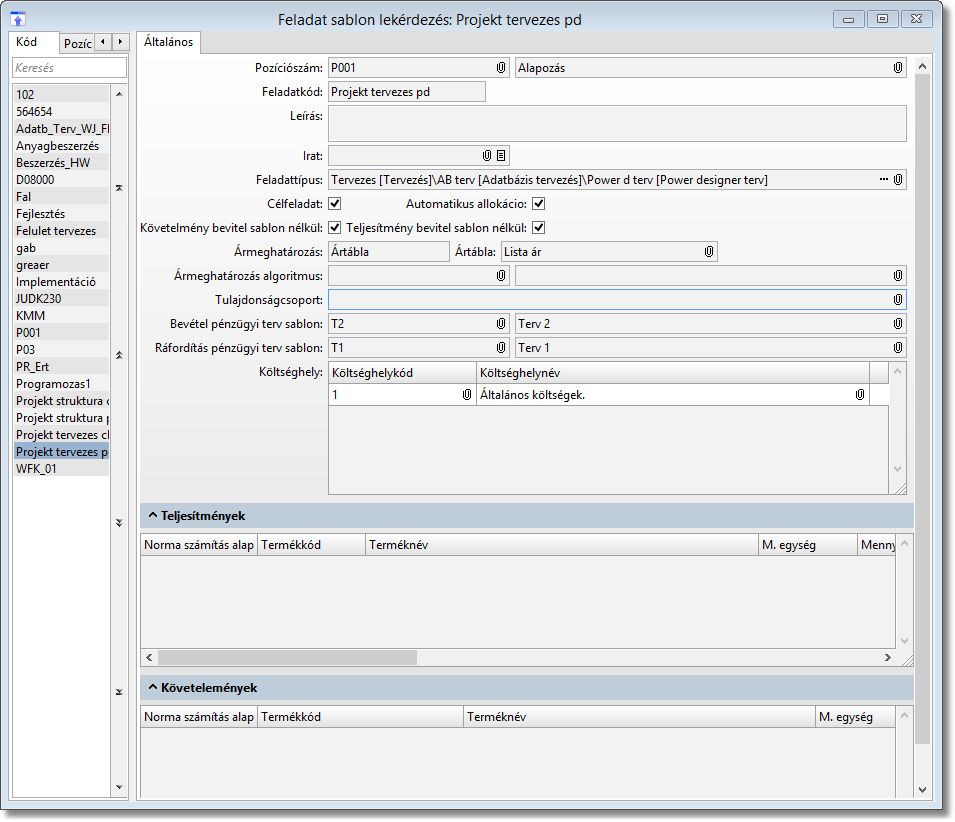
Task: Click the Keresés search field
Action: pos(69,68)
